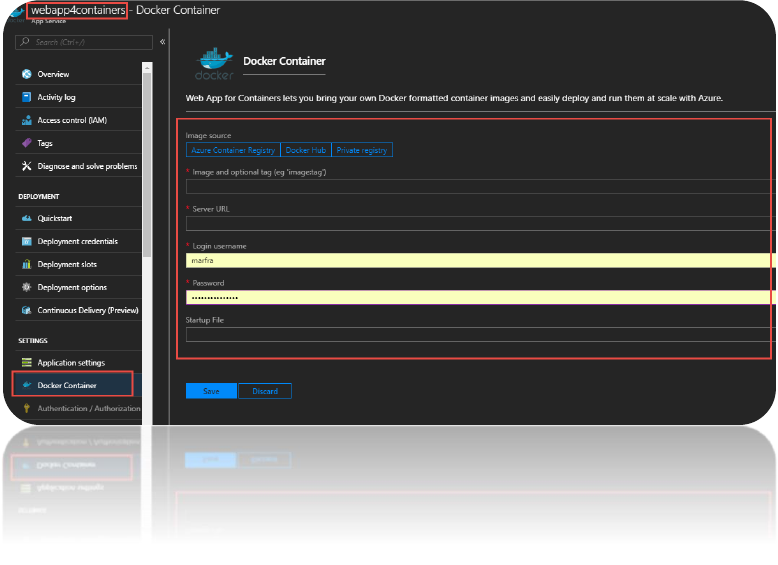Click the large Docker logo
Screen dimensions: 778x565
click(214, 63)
